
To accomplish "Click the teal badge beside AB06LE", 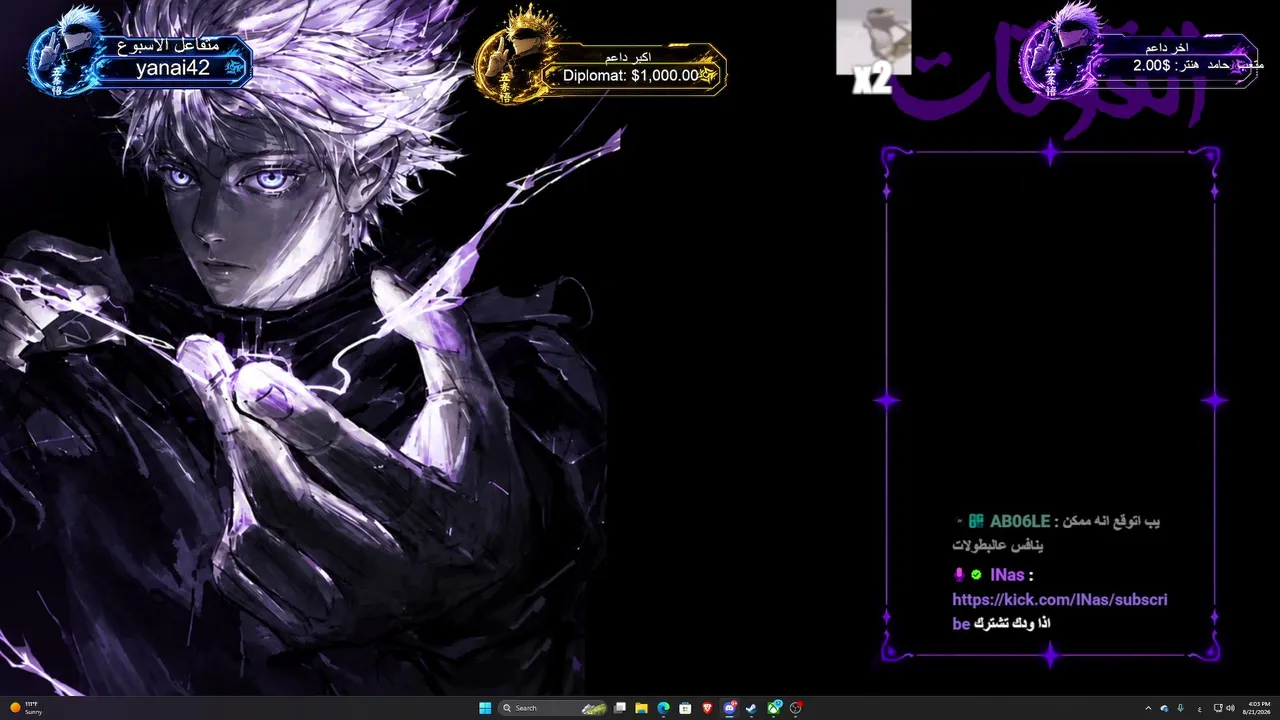I will pos(976,521).
